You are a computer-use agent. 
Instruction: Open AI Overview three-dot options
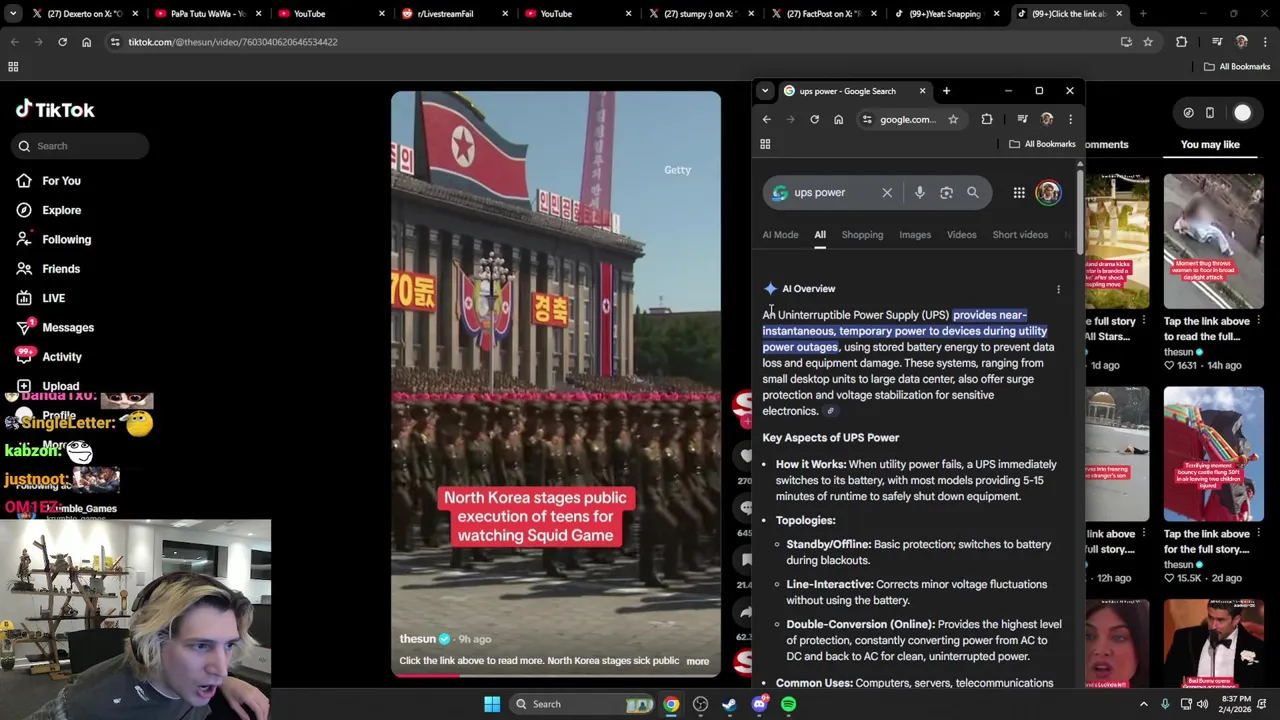tap(1058, 290)
